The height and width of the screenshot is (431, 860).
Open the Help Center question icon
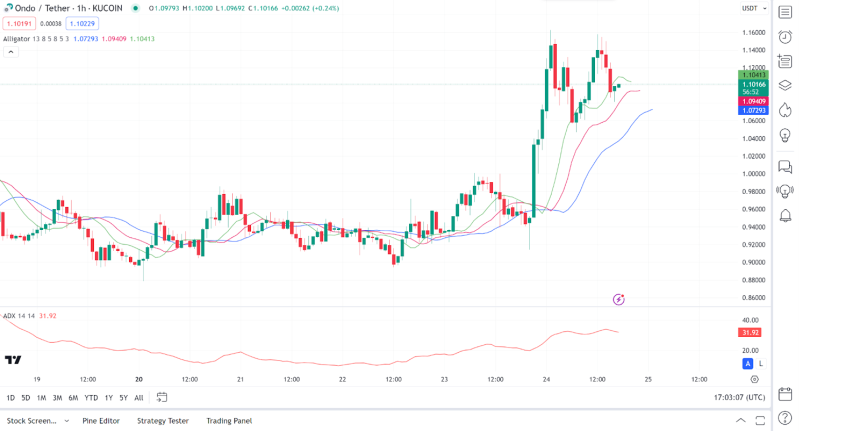[x=785, y=419]
